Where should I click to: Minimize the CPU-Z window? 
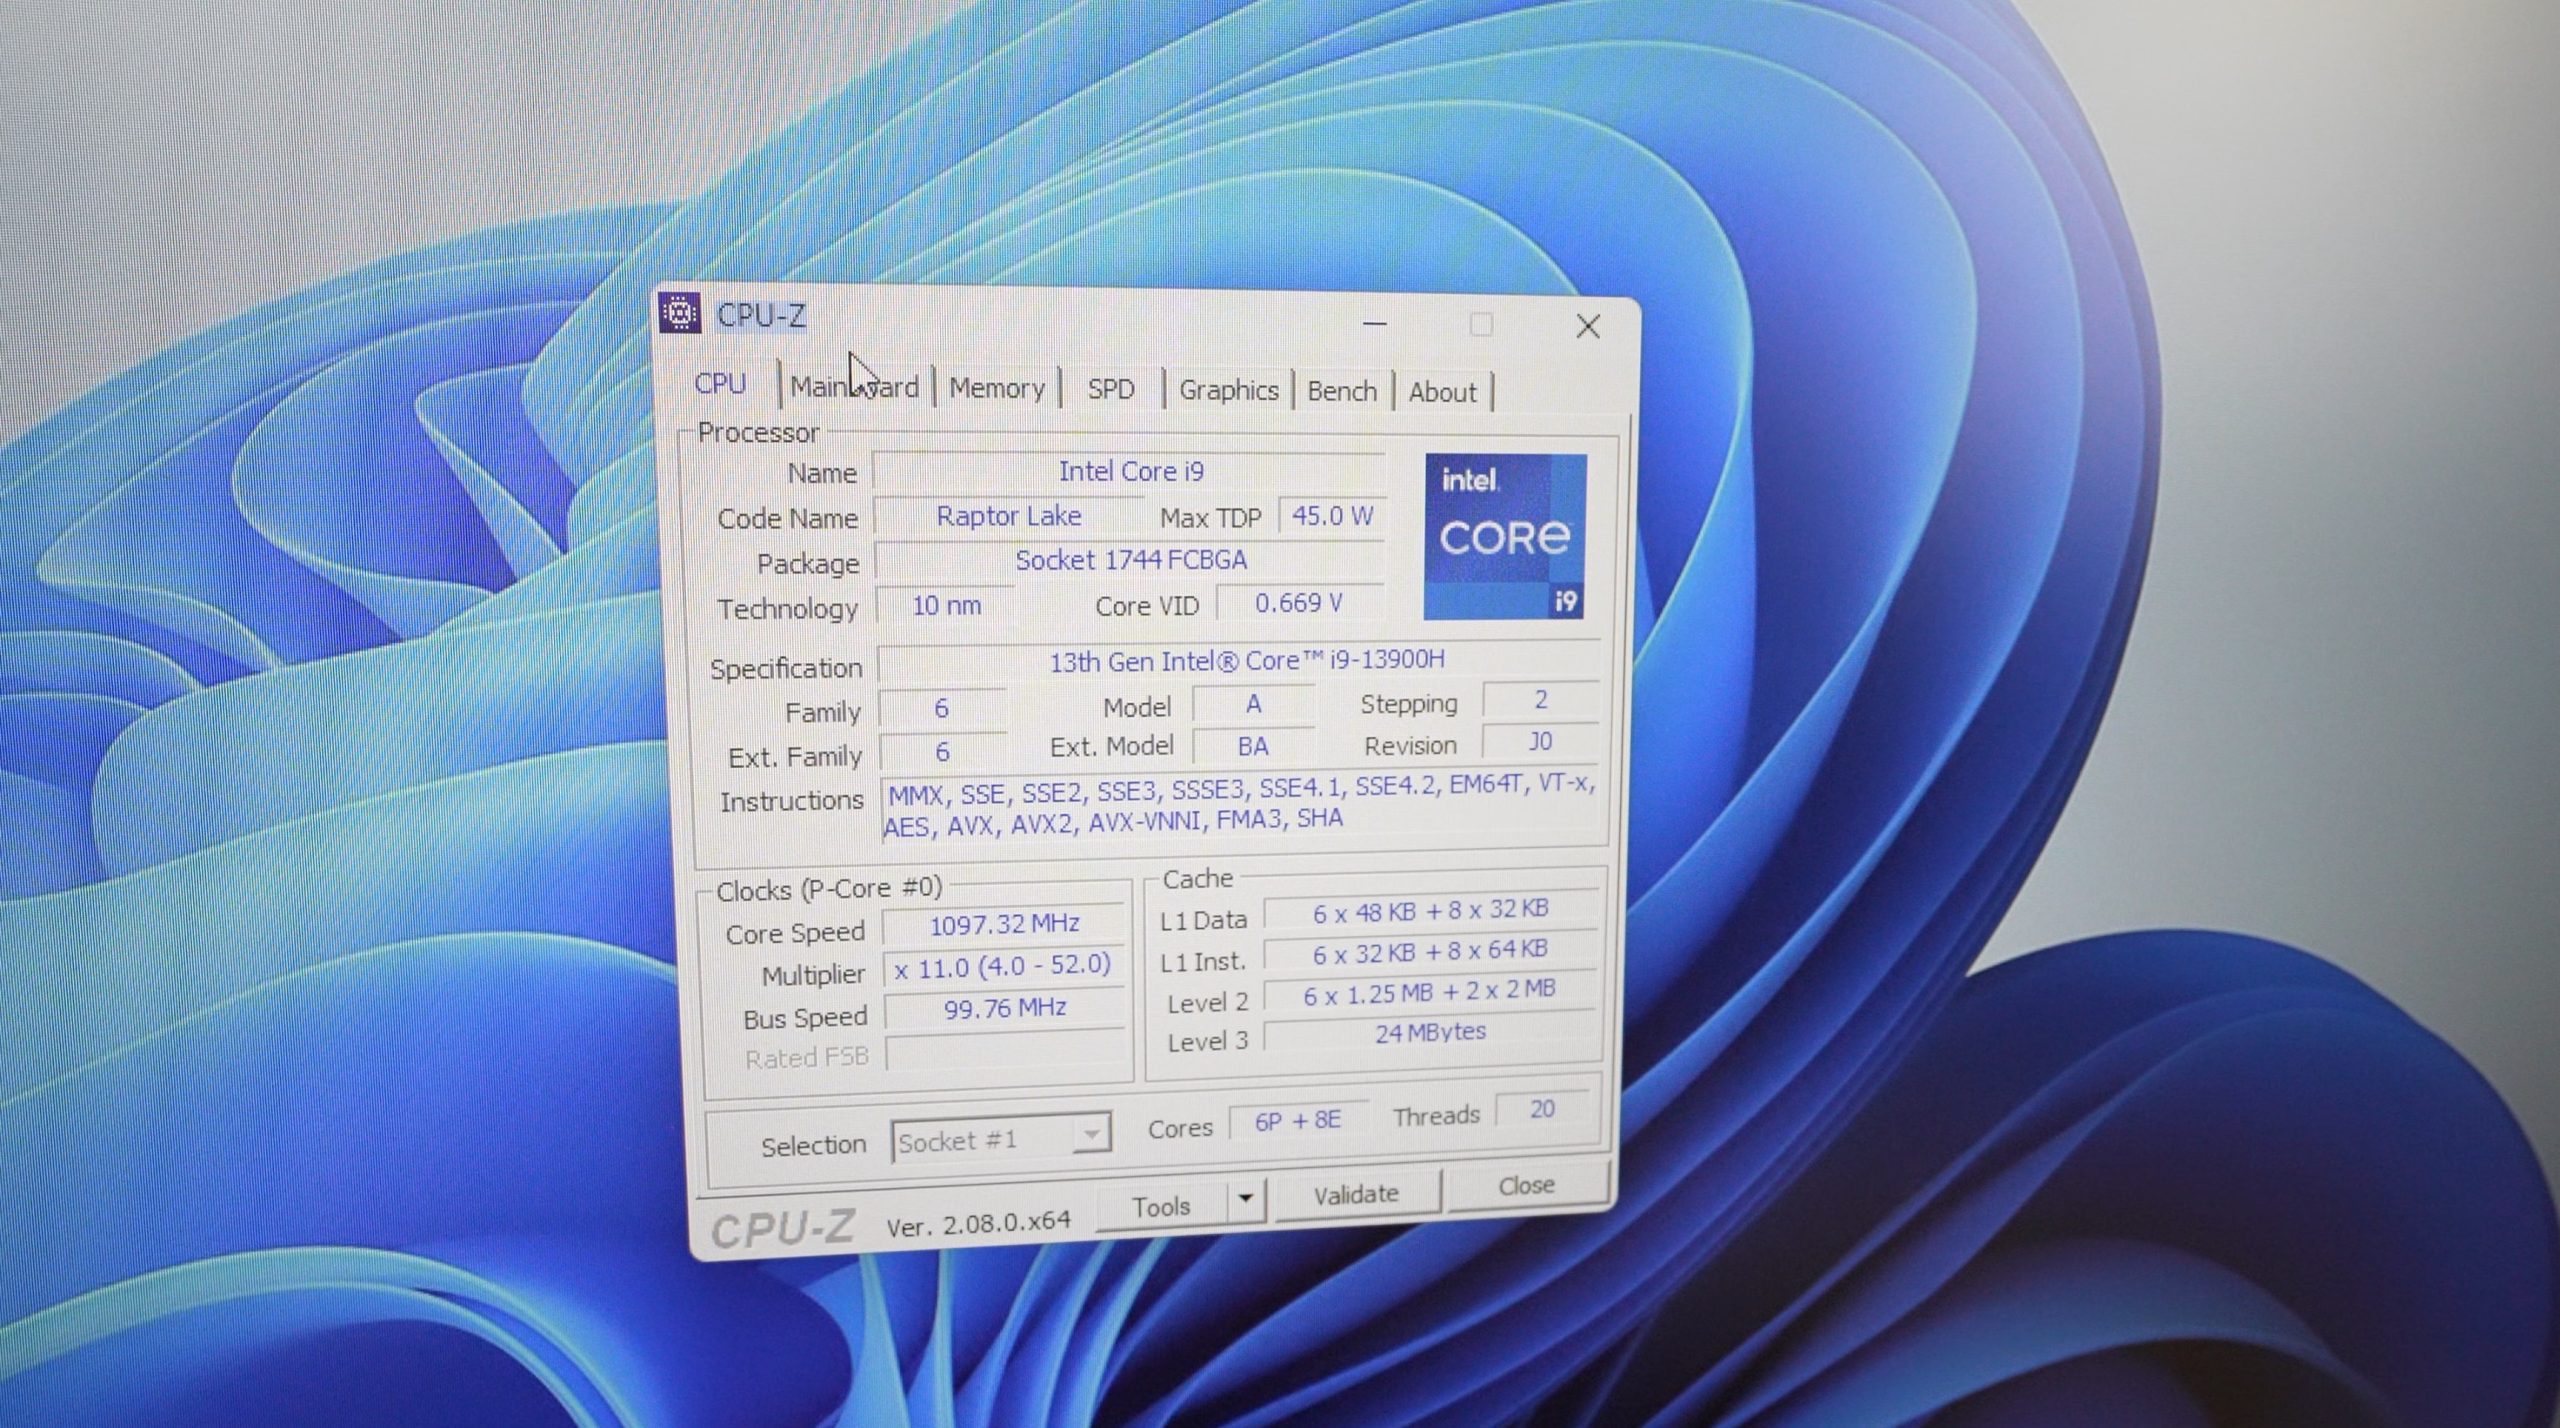pos(1375,324)
